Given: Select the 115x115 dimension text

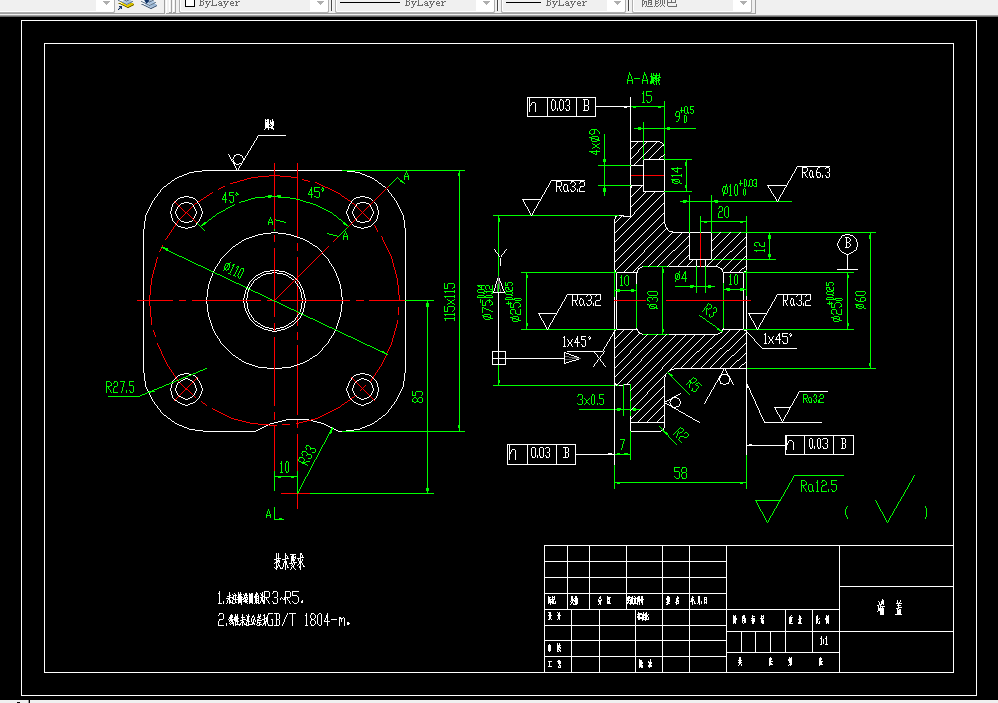Looking at the screenshot, I should (450, 302).
